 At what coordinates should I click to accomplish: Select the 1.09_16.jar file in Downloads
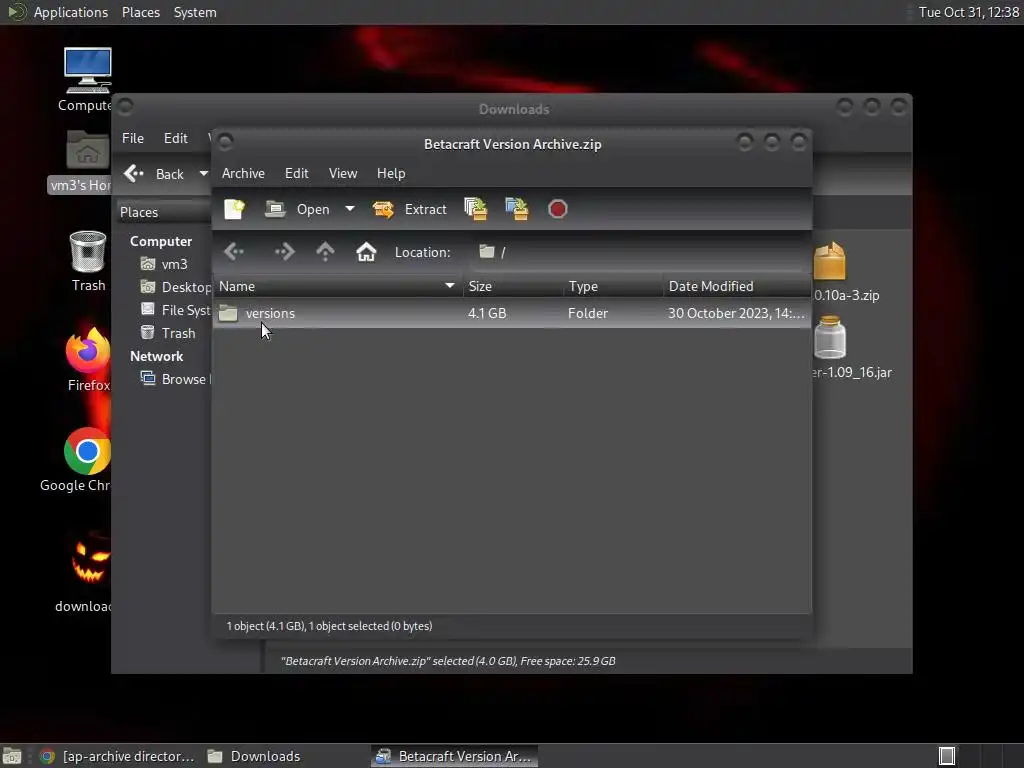[851, 347]
